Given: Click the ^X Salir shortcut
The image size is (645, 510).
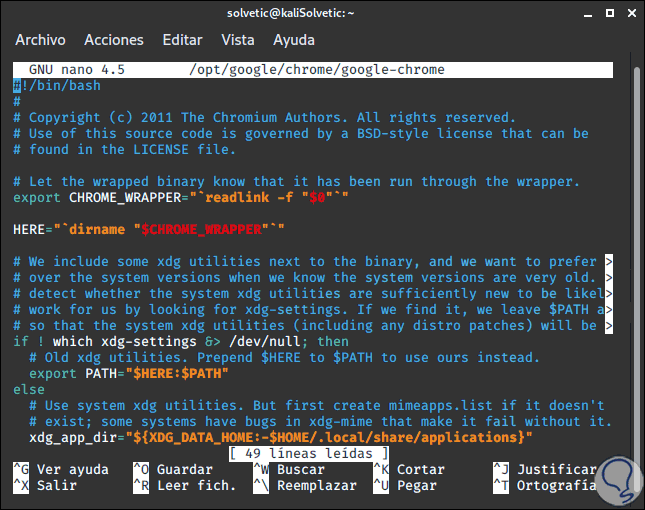Looking at the screenshot, I should tap(45, 485).
